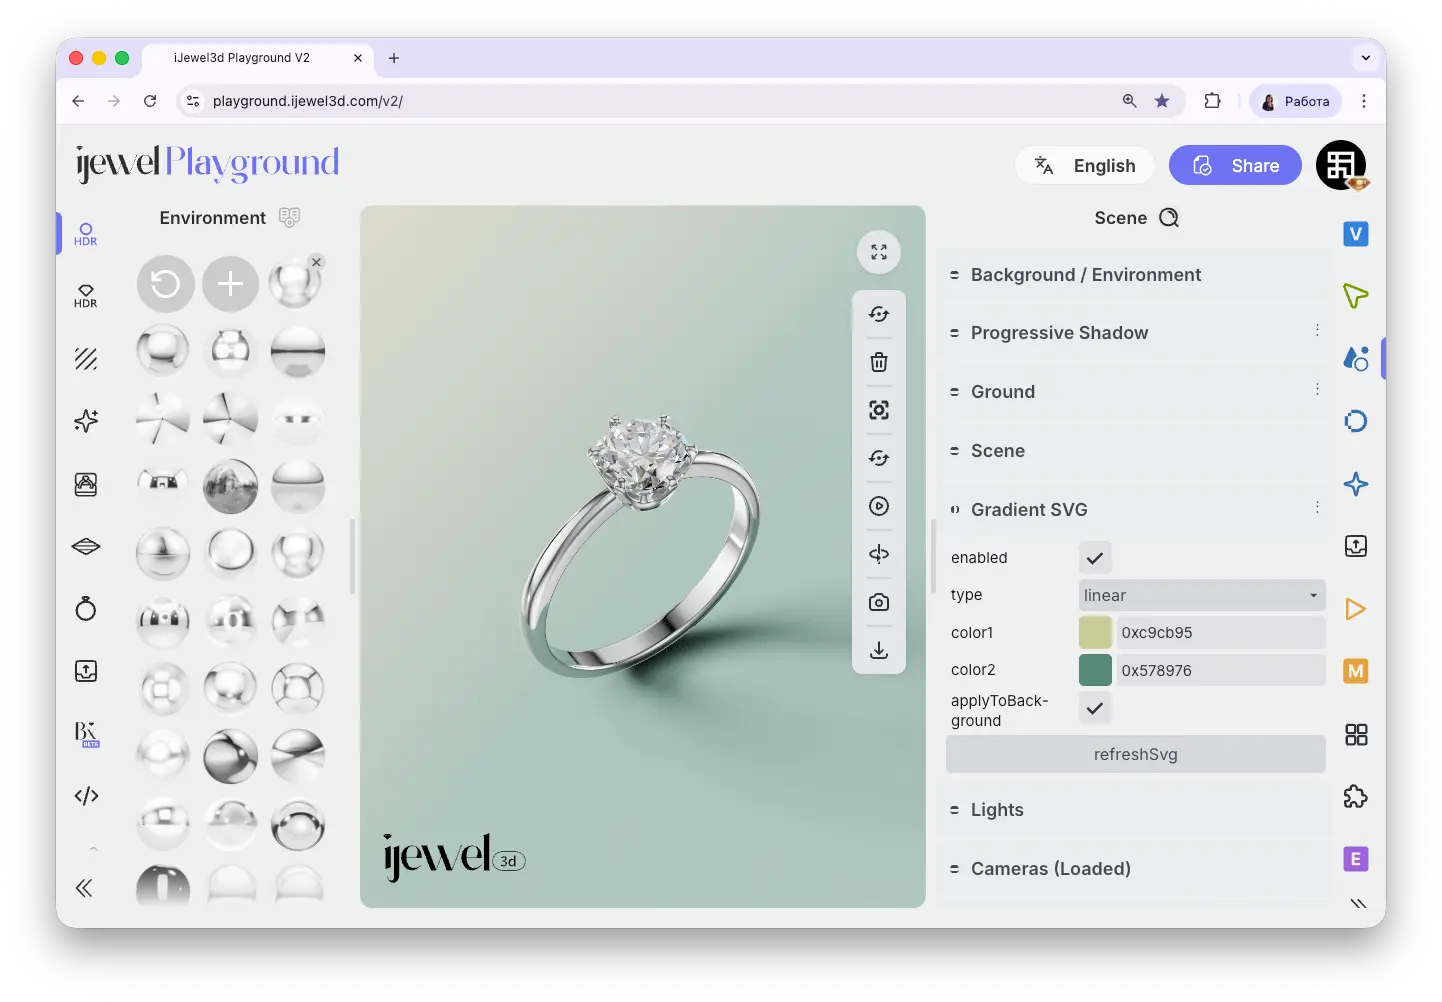Open the type dropdown set to linear

(x=1202, y=595)
